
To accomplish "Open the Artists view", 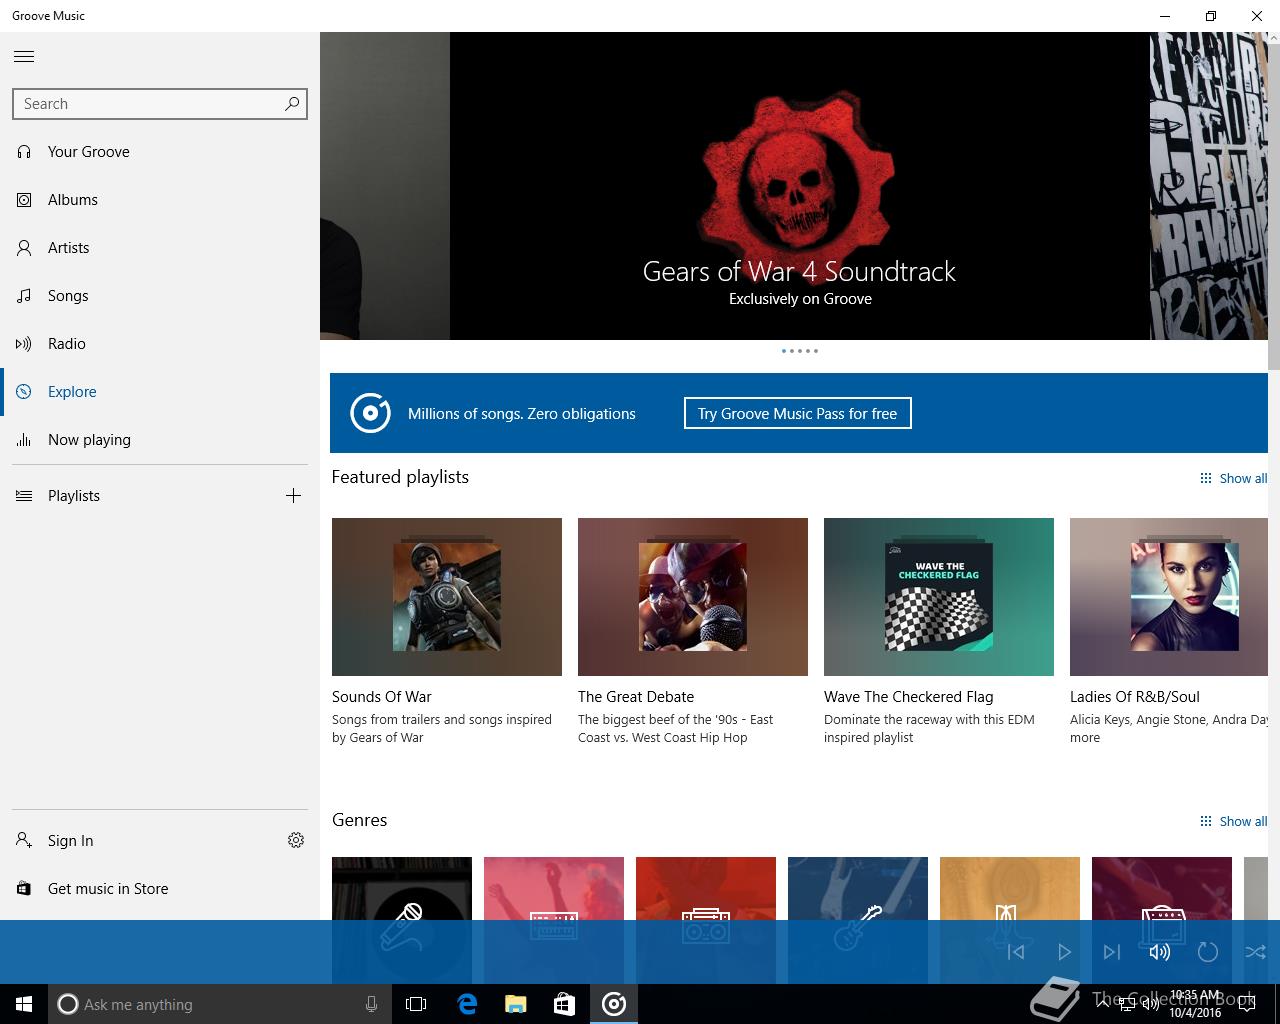I will click(x=160, y=248).
